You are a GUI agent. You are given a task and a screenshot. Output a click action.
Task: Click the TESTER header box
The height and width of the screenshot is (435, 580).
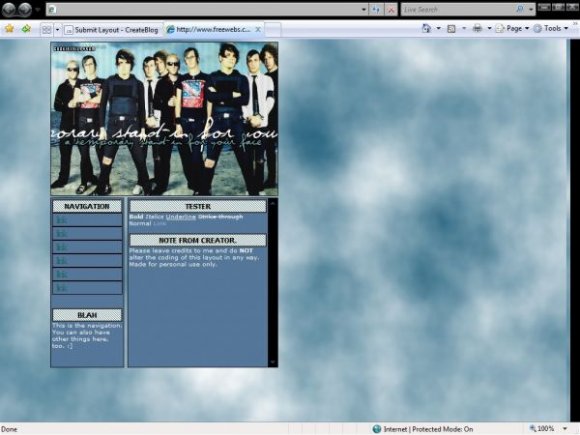click(198, 206)
